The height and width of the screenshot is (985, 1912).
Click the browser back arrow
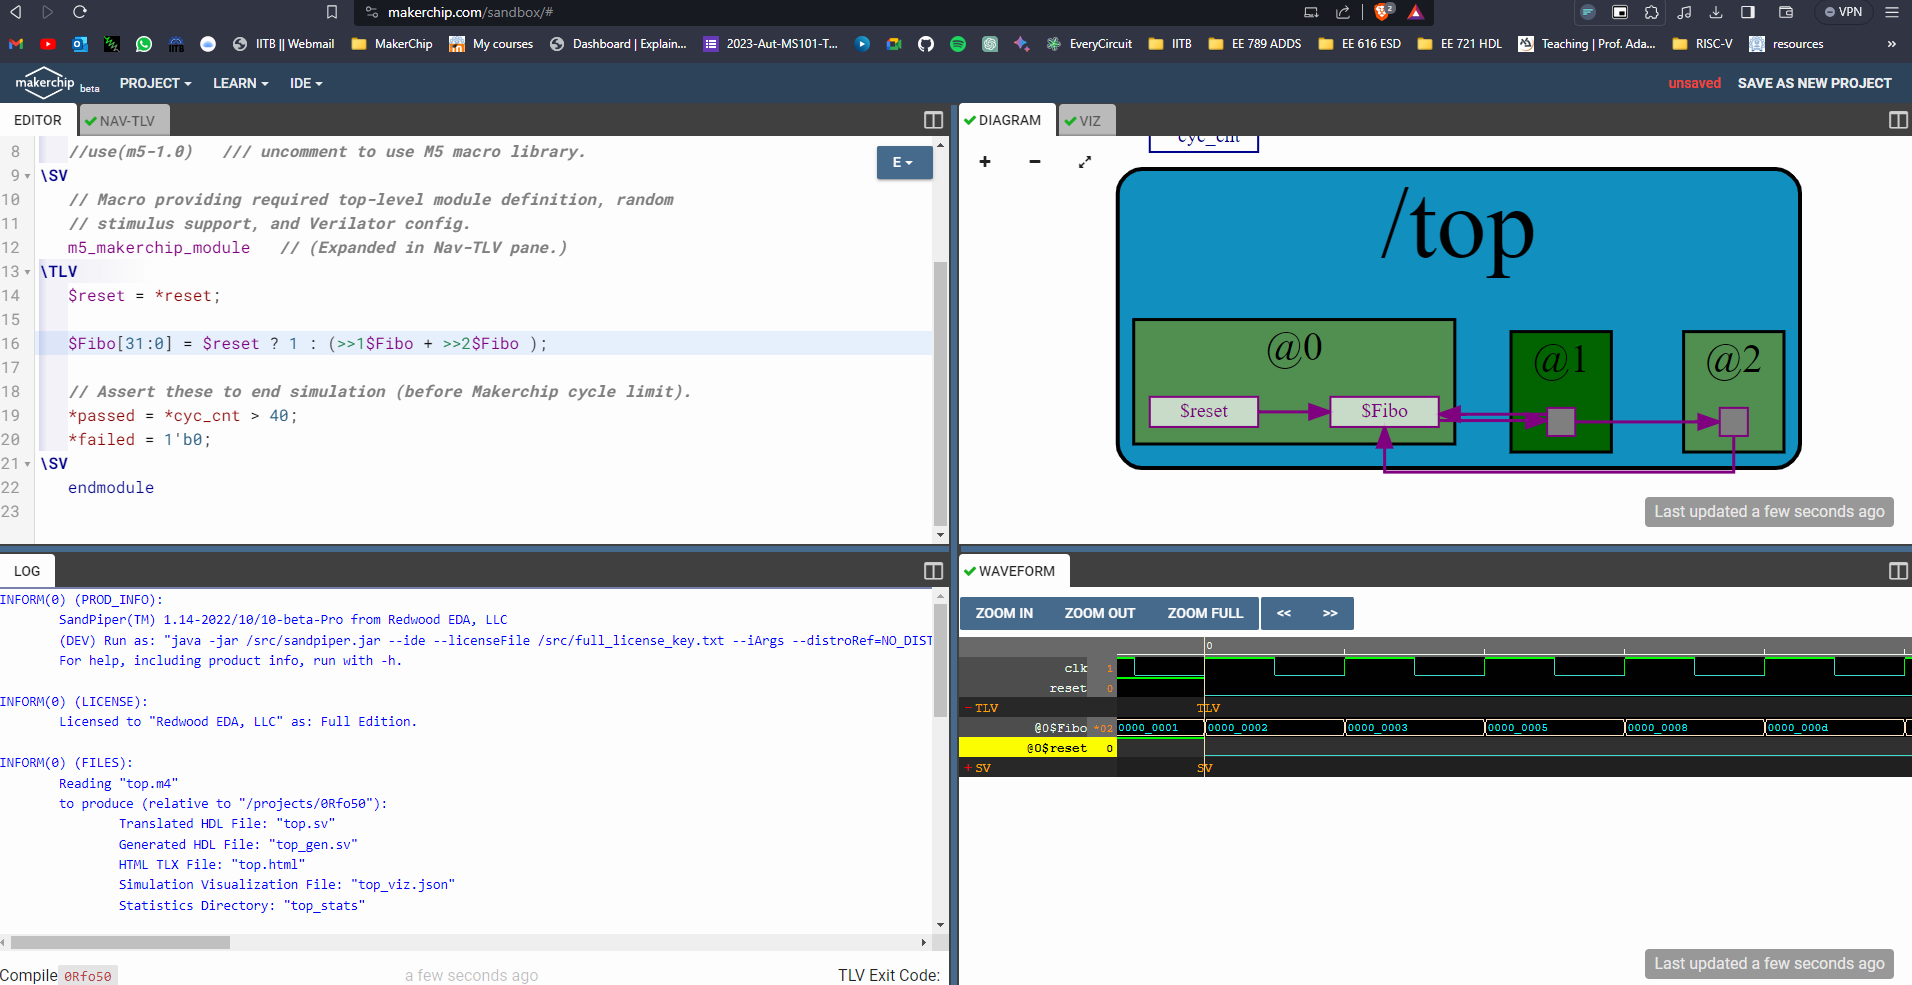click(x=15, y=12)
